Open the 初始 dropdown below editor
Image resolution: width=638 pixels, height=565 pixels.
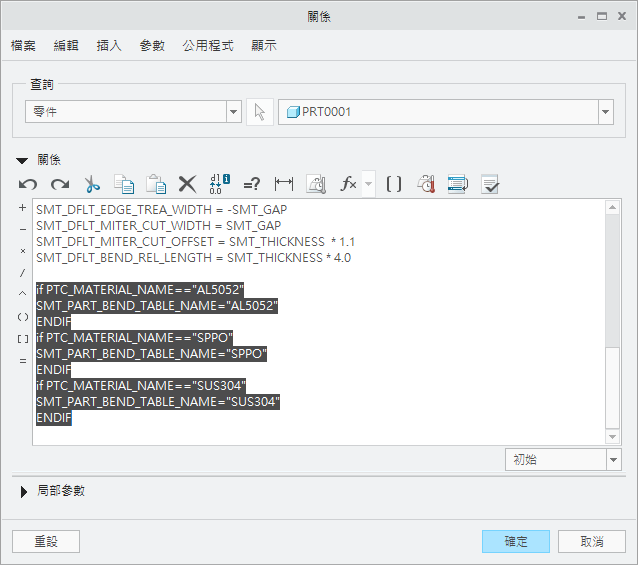pos(613,460)
